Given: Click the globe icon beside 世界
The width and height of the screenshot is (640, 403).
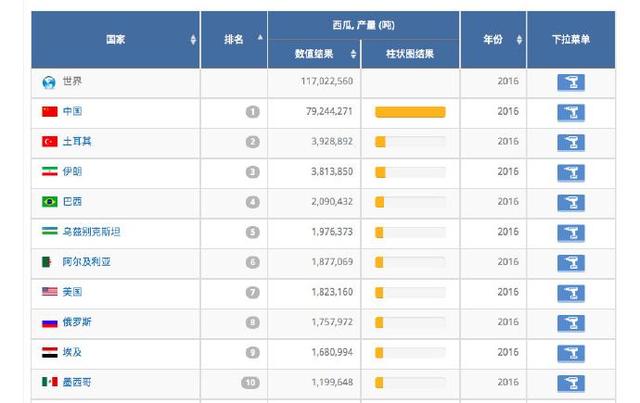Looking at the screenshot, I should pyautogui.click(x=49, y=82).
